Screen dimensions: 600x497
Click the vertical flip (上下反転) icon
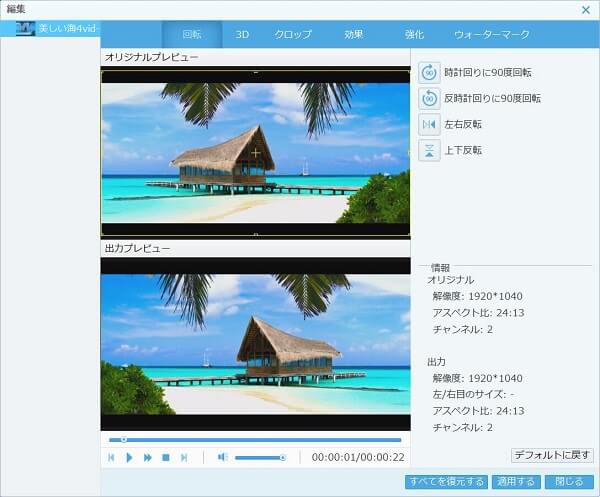pos(429,150)
